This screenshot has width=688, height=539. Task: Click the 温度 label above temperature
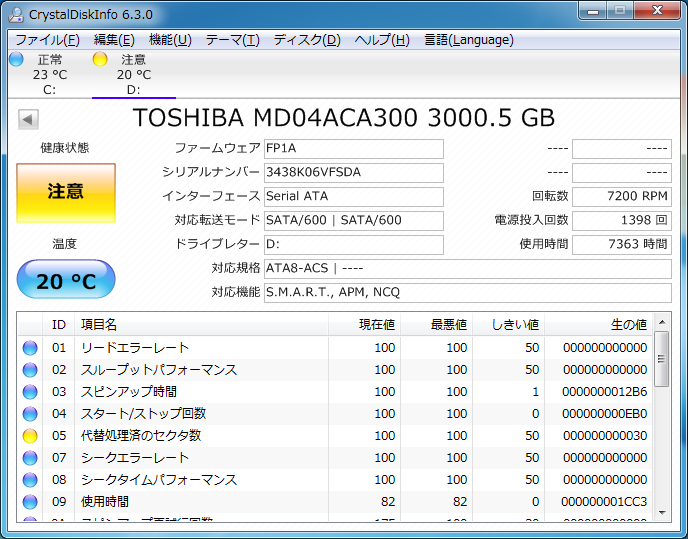(65, 244)
